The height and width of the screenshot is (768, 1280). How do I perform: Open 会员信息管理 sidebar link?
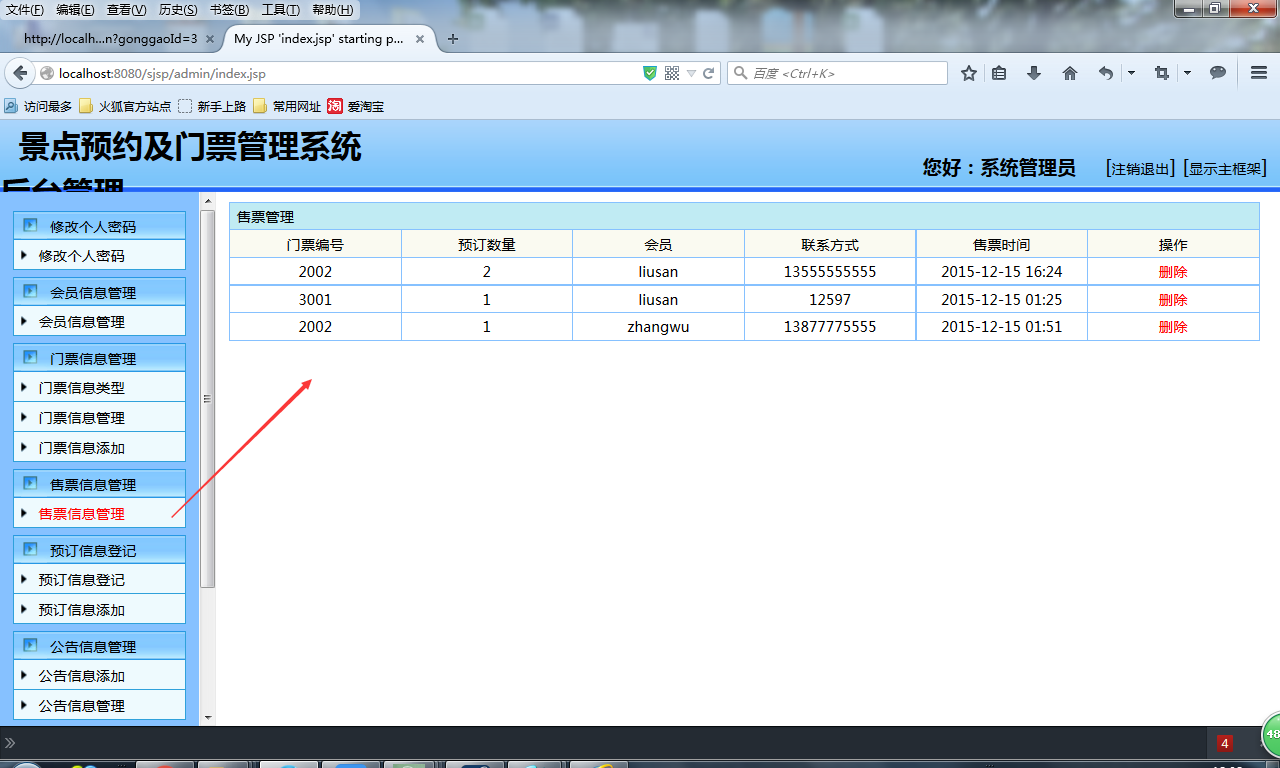[x=82, y=322]
